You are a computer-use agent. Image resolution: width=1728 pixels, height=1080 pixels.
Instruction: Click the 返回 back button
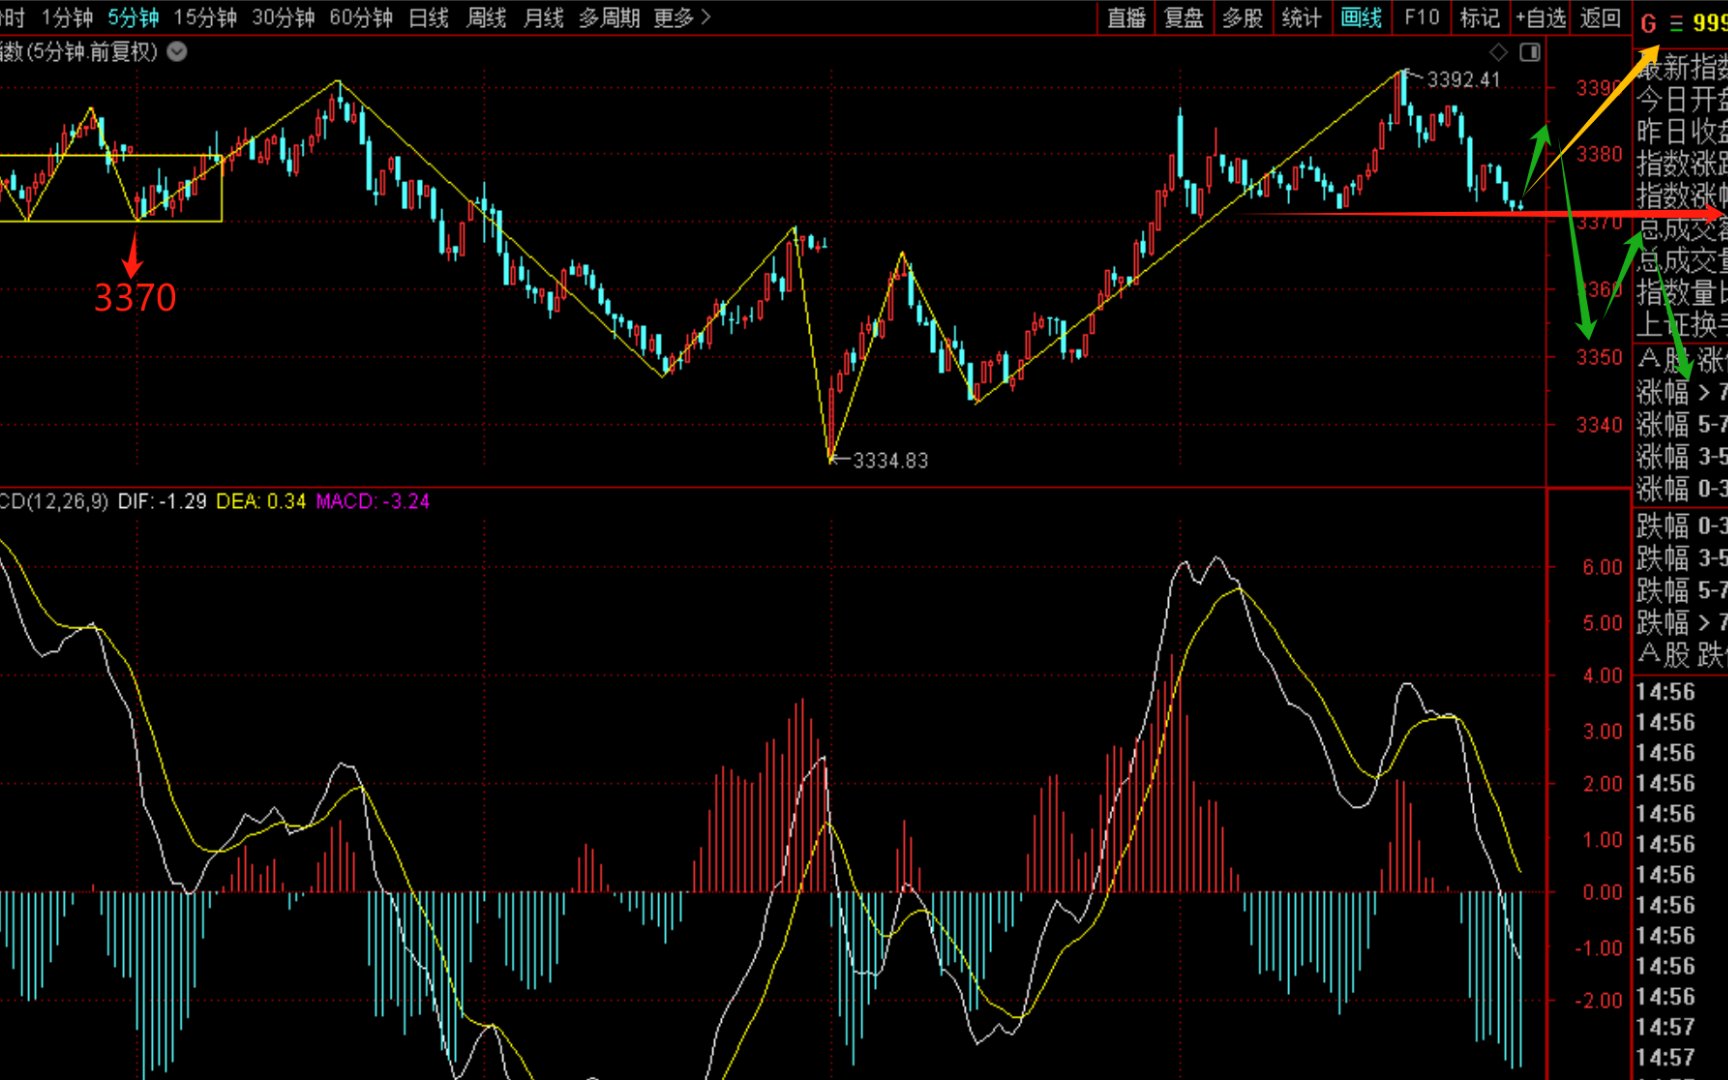(1600, 18)
